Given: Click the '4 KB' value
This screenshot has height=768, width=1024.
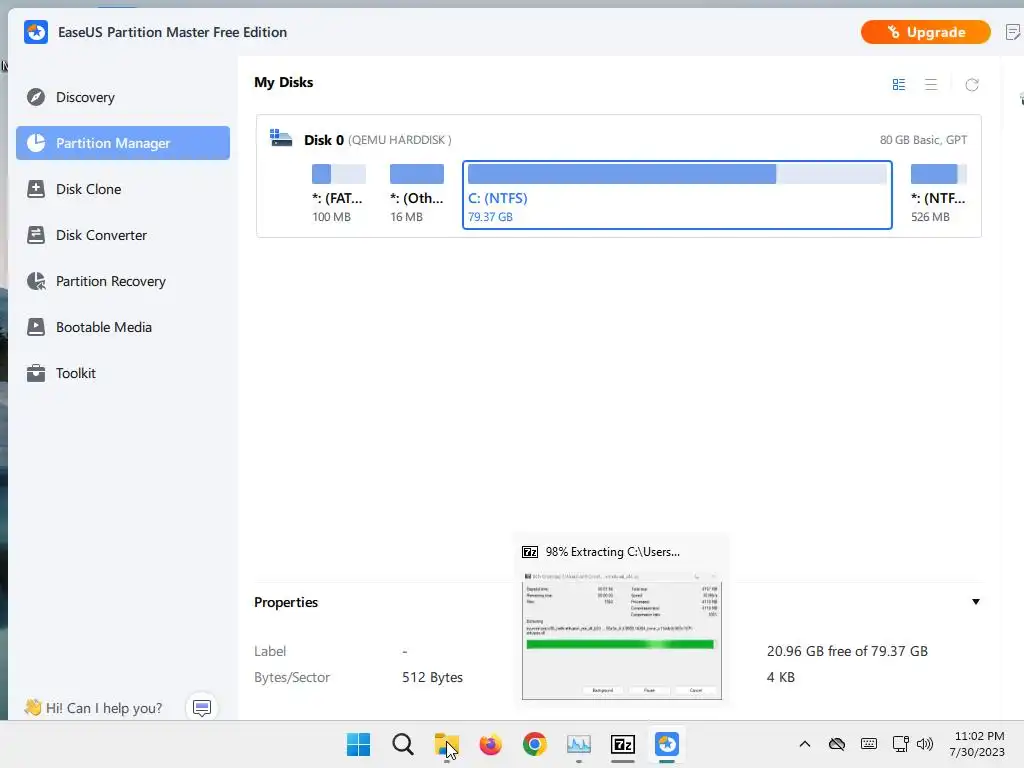Looking at the screenshot, I should (x=780, y=677).
